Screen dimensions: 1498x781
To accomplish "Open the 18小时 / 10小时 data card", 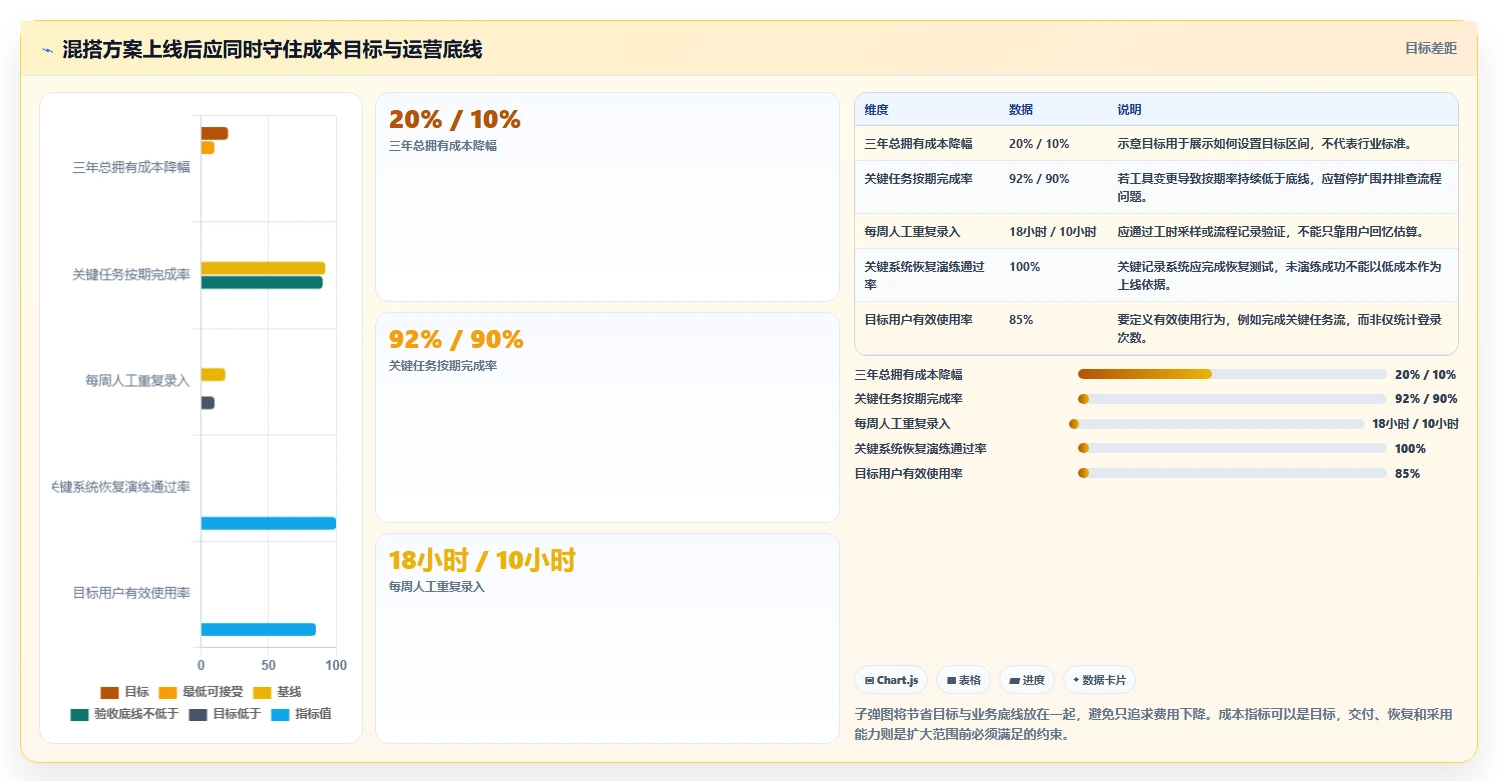I will tap(607, 638).
